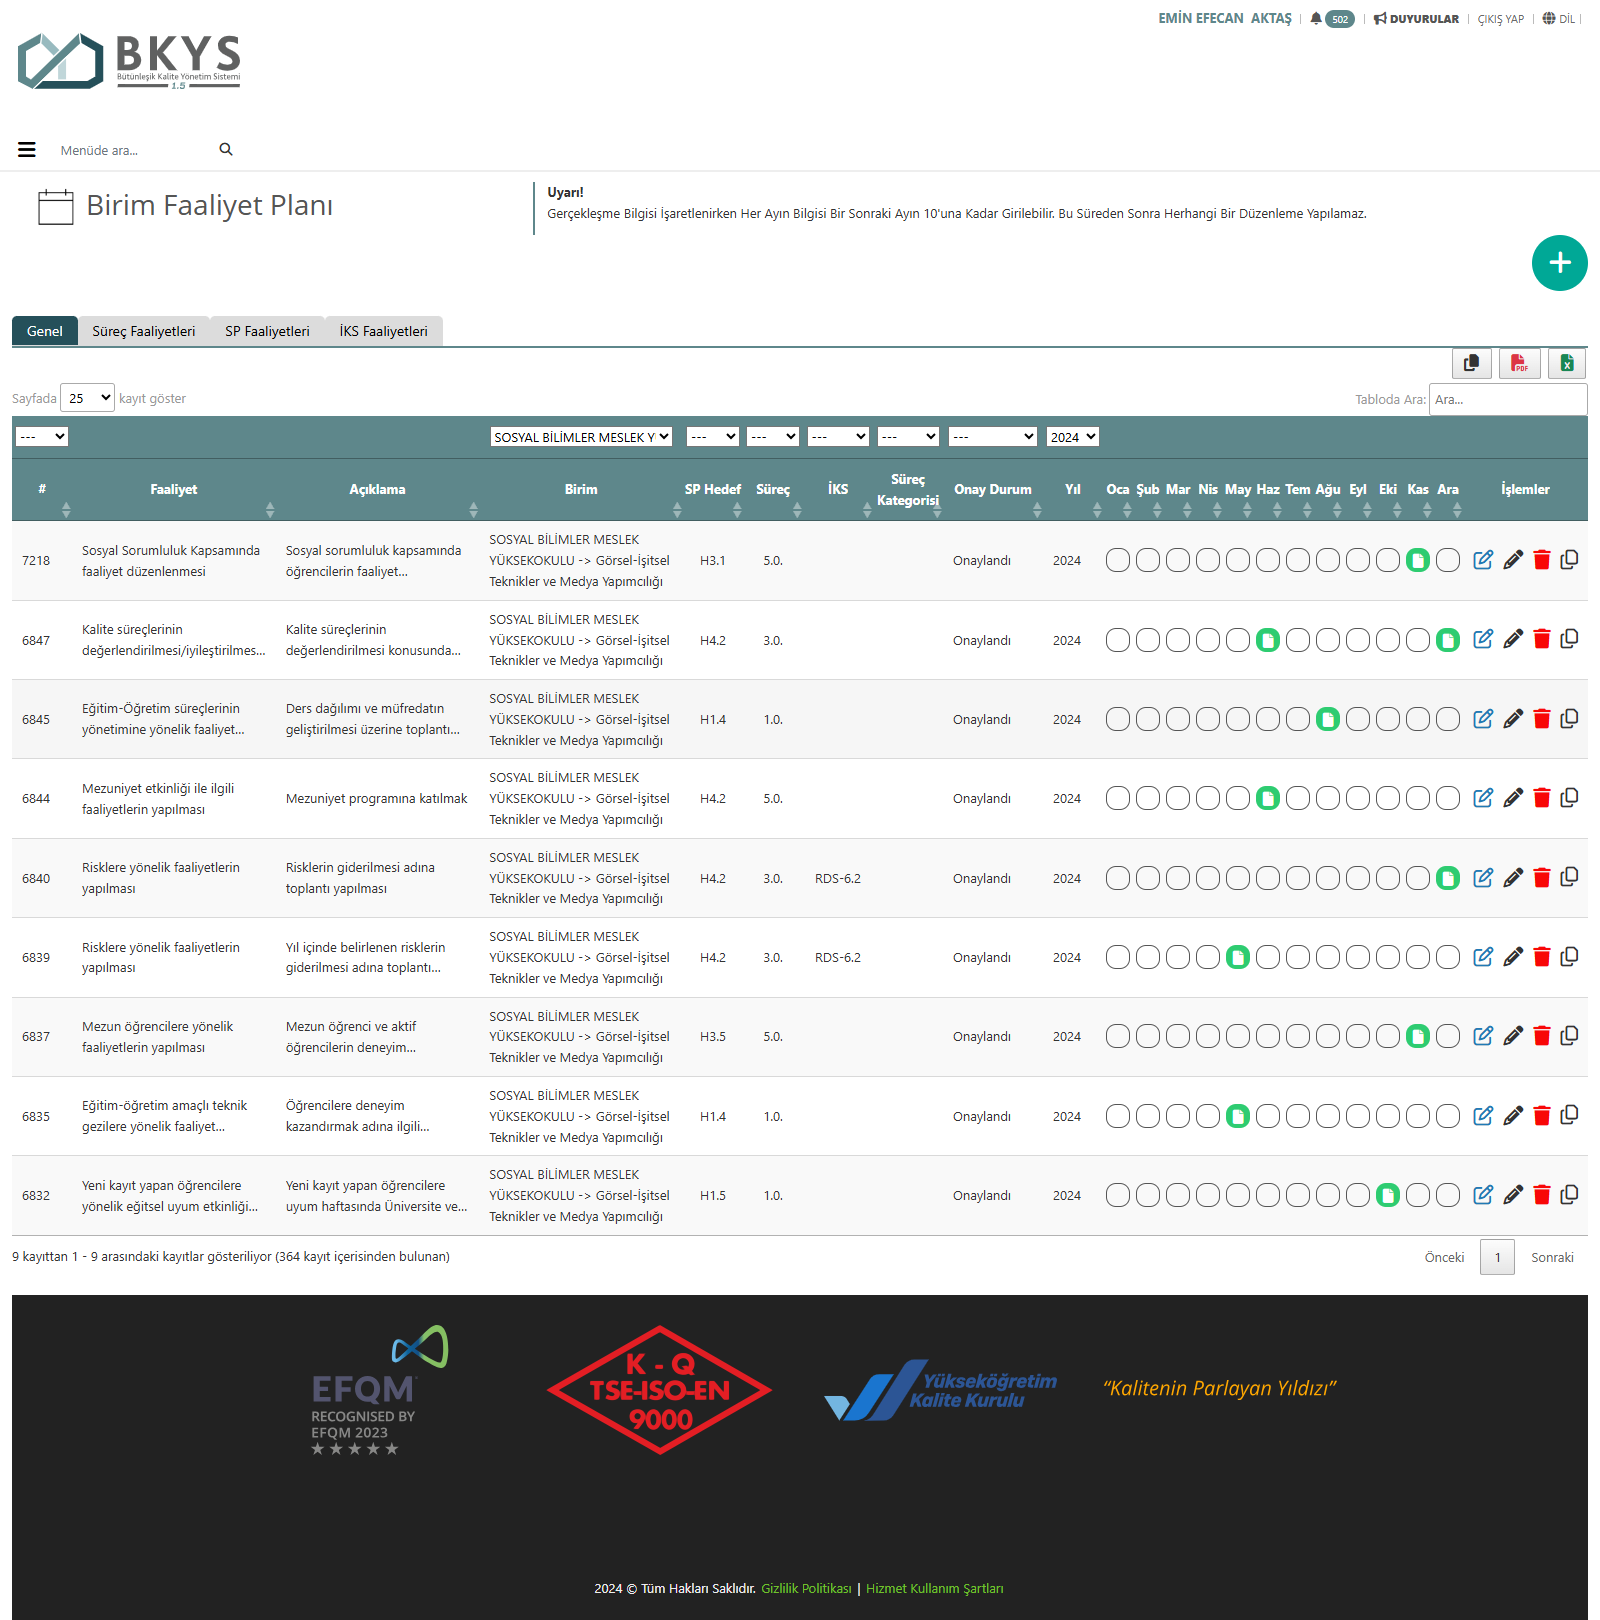Export table as PDF
1600x1620 pixels.
1519,363
